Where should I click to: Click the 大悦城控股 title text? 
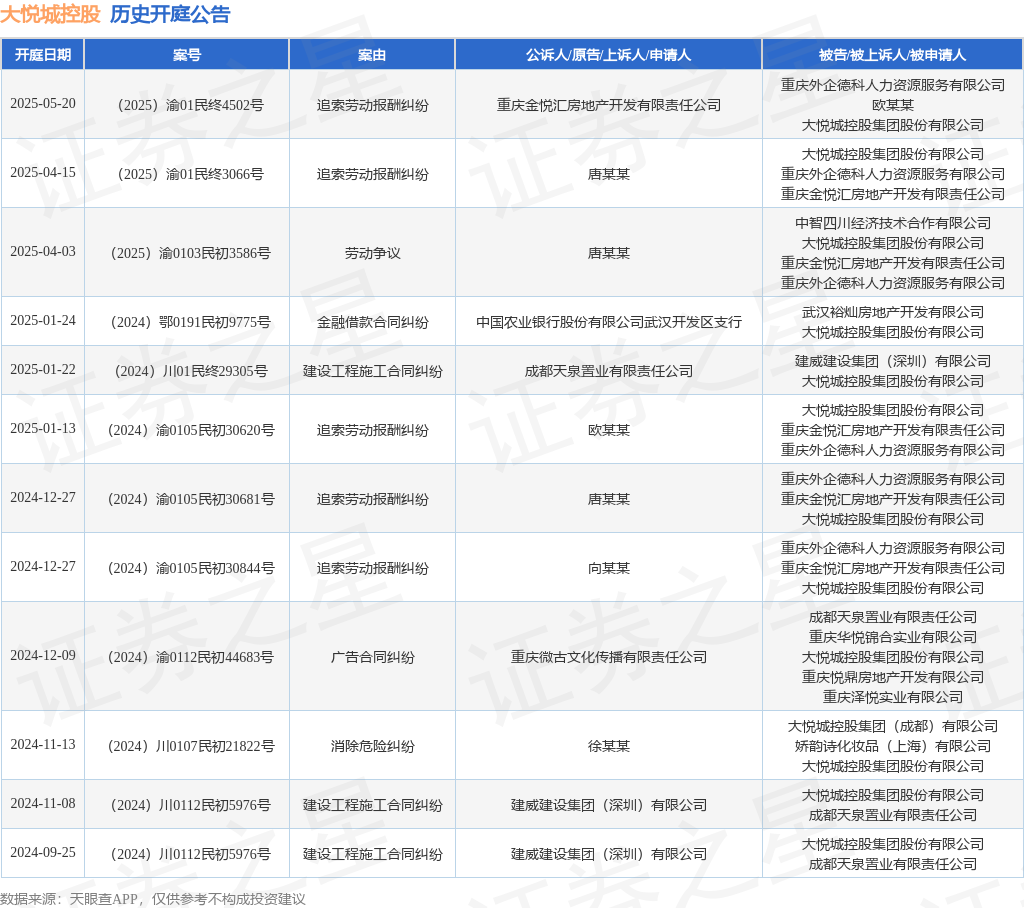pos(50,15)
